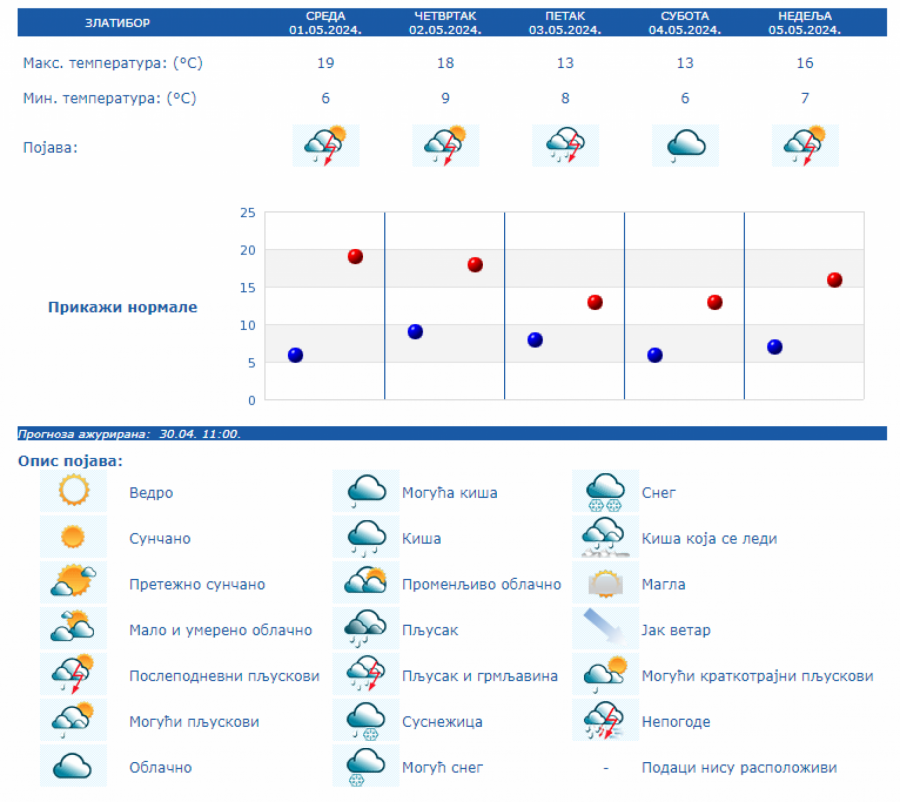900x802 pixels.
Task: Click the Снег snow legend icon
Action: coord(605,492)
